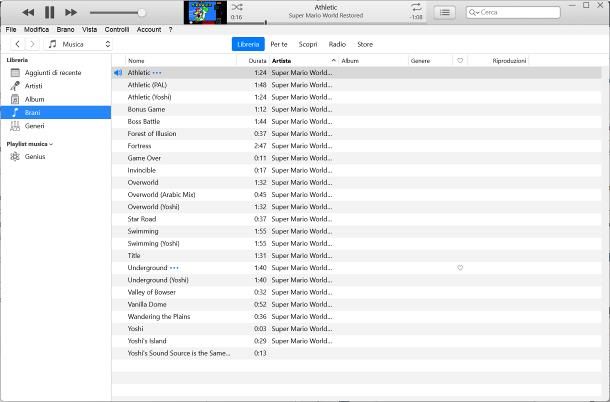Image resolution: width=610 pixels, height=402 pixels.
Task: Select the song Overworld (Arabic Mix)
Action: pyautogui.click(x=356, y=195)
